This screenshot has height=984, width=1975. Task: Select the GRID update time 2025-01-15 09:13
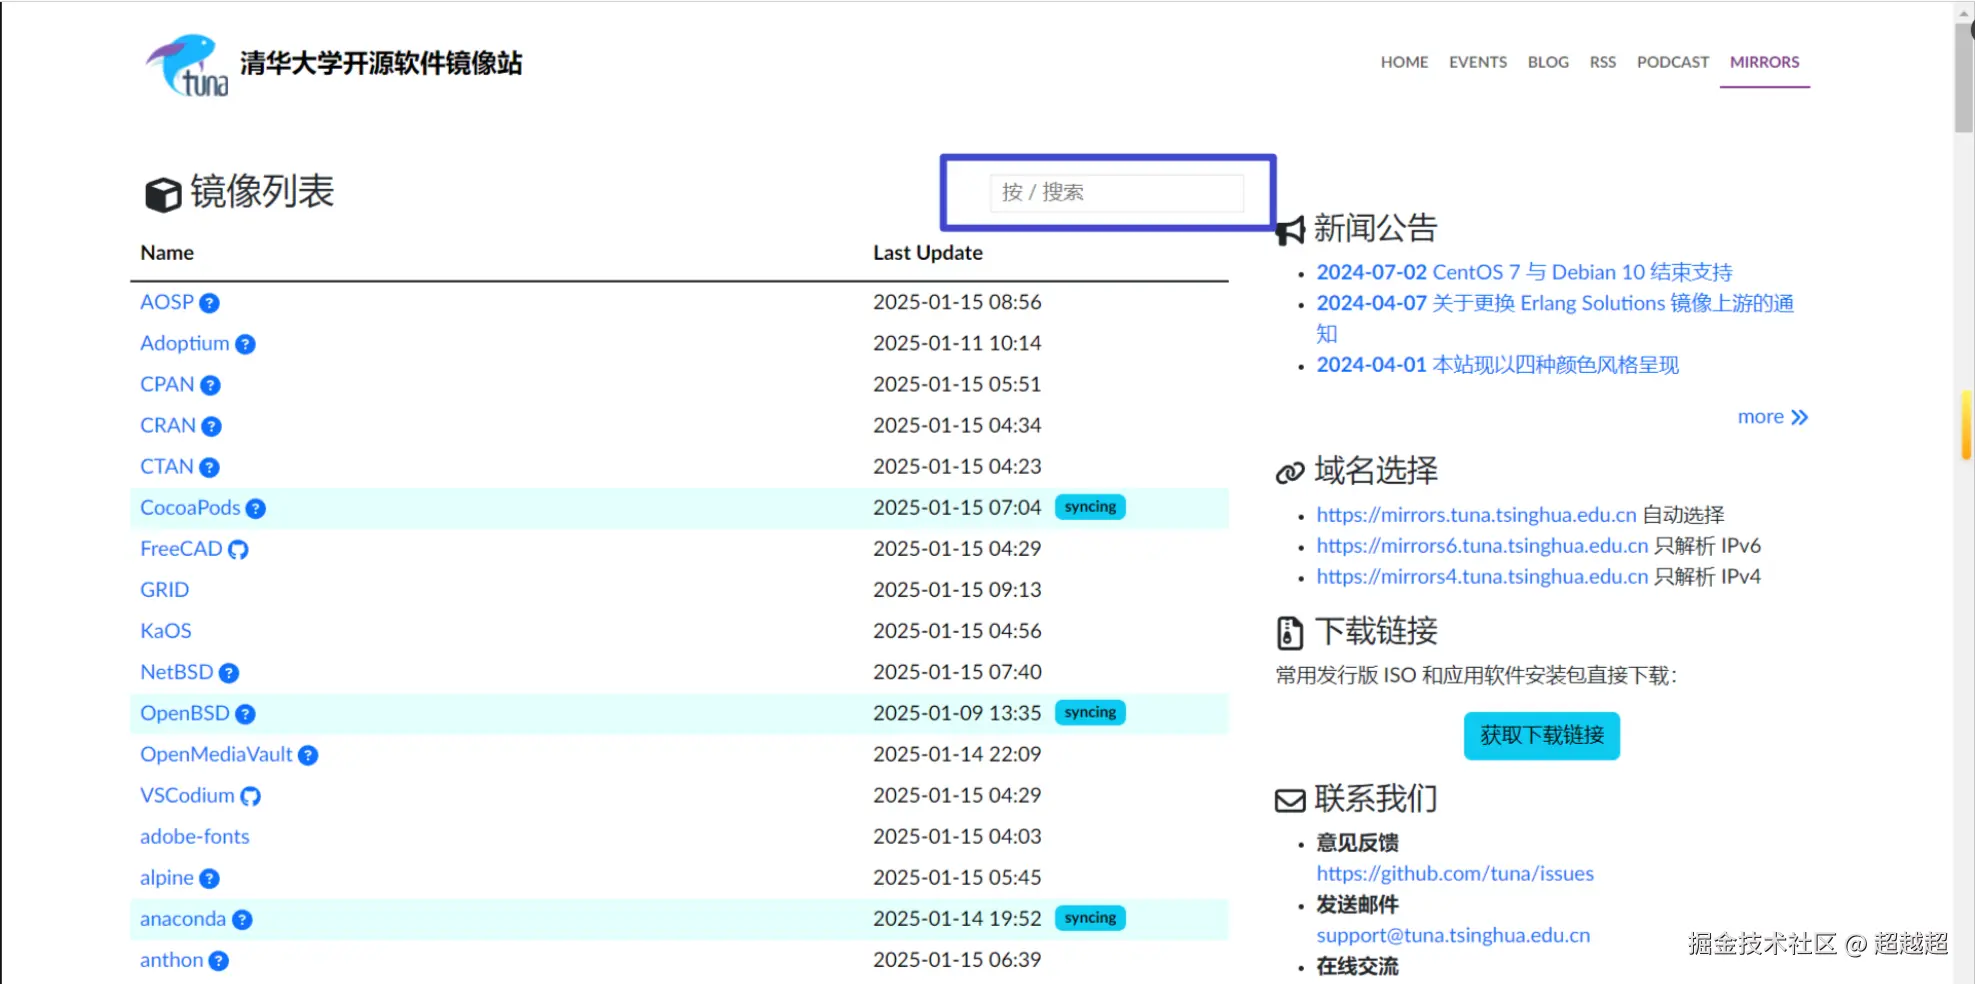click(957, 590)
